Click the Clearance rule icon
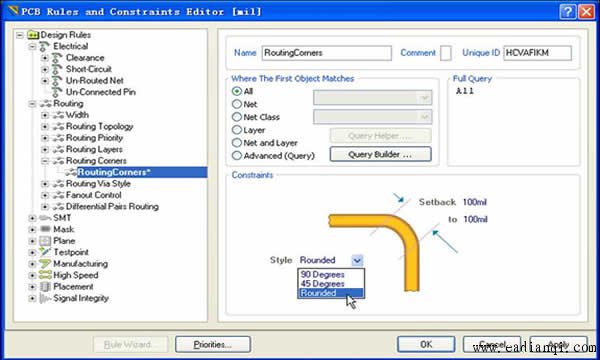Viewport: 600px width, 360px height. click(x=57, y=58)
